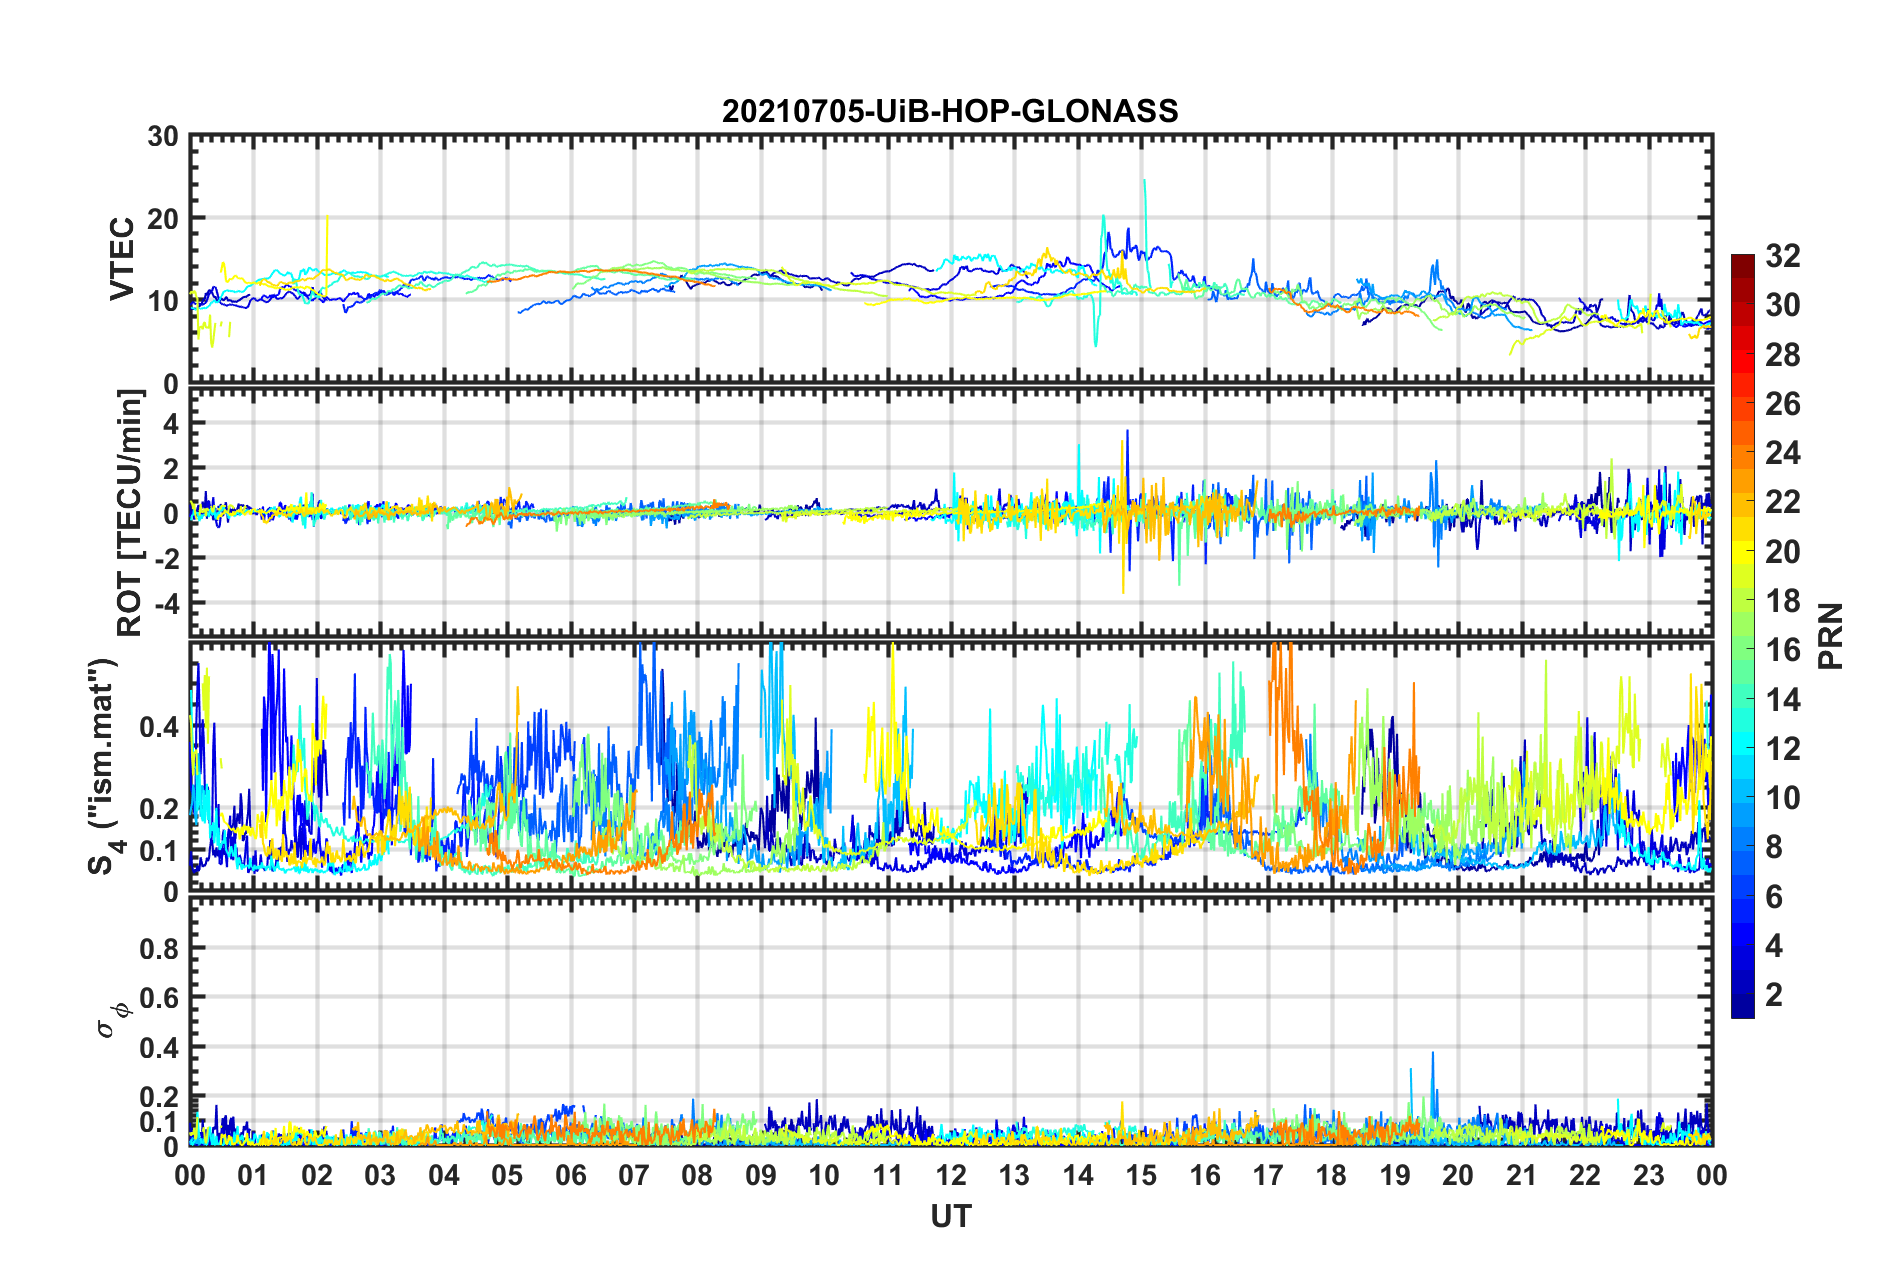Select UT hour tick label 19

tap(1395, 1175)
